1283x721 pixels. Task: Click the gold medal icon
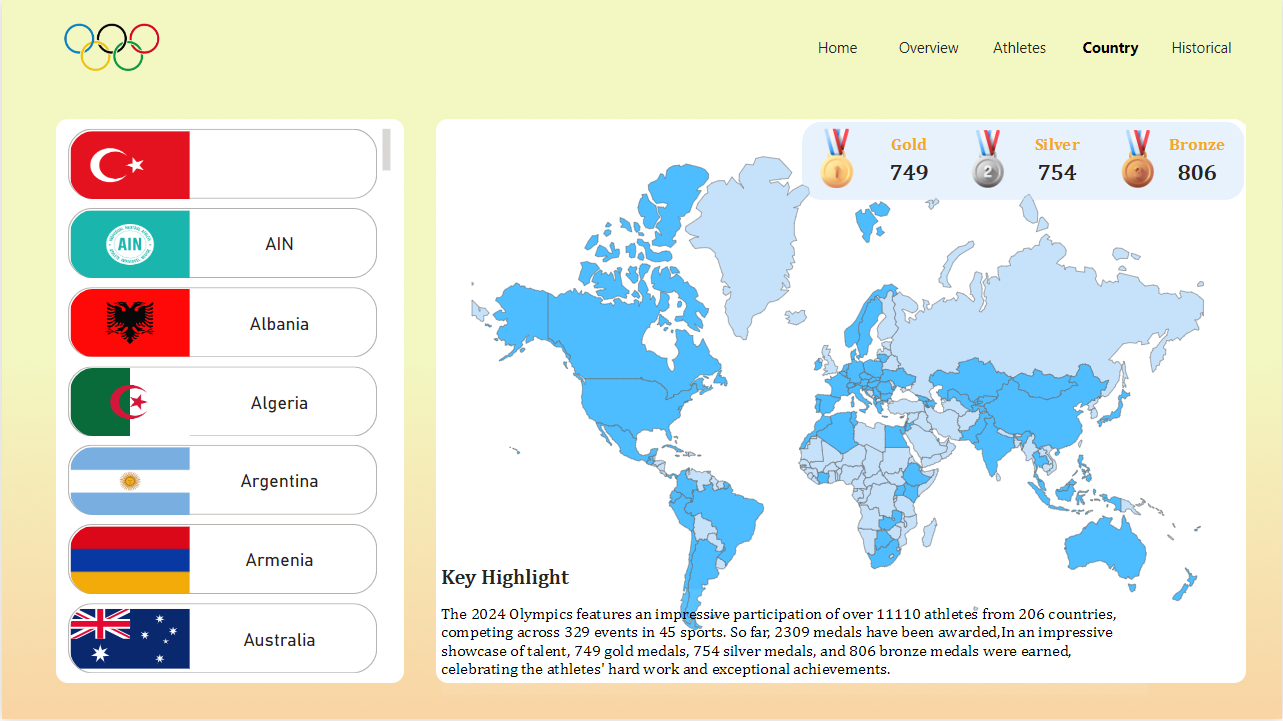point(837,159)
